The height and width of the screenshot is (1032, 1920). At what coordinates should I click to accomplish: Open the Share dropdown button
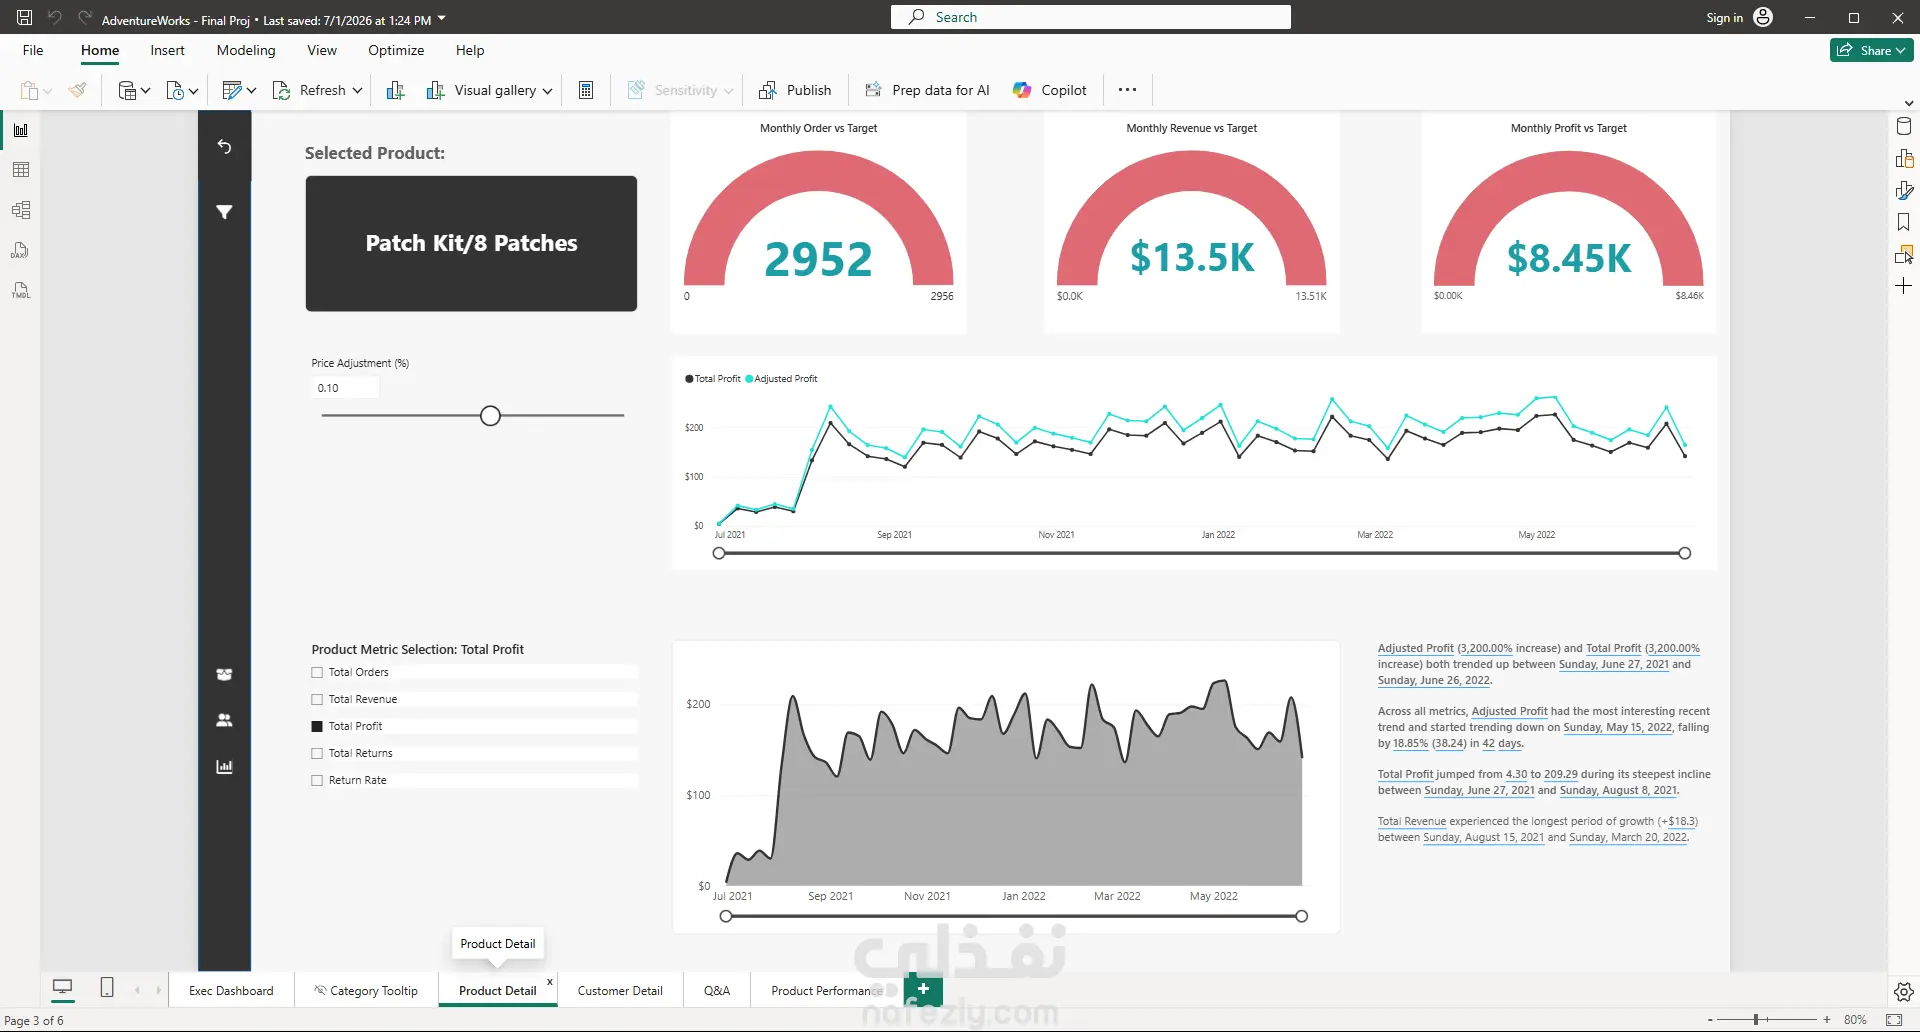1872,50
